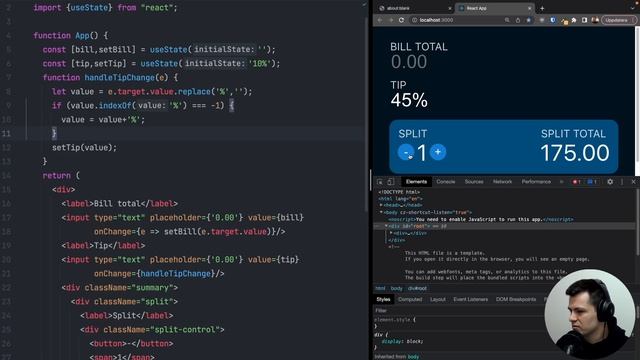Open the DevTools three-dot menu
The width and height of the screenshot is (640, 360).
(622, 182)
